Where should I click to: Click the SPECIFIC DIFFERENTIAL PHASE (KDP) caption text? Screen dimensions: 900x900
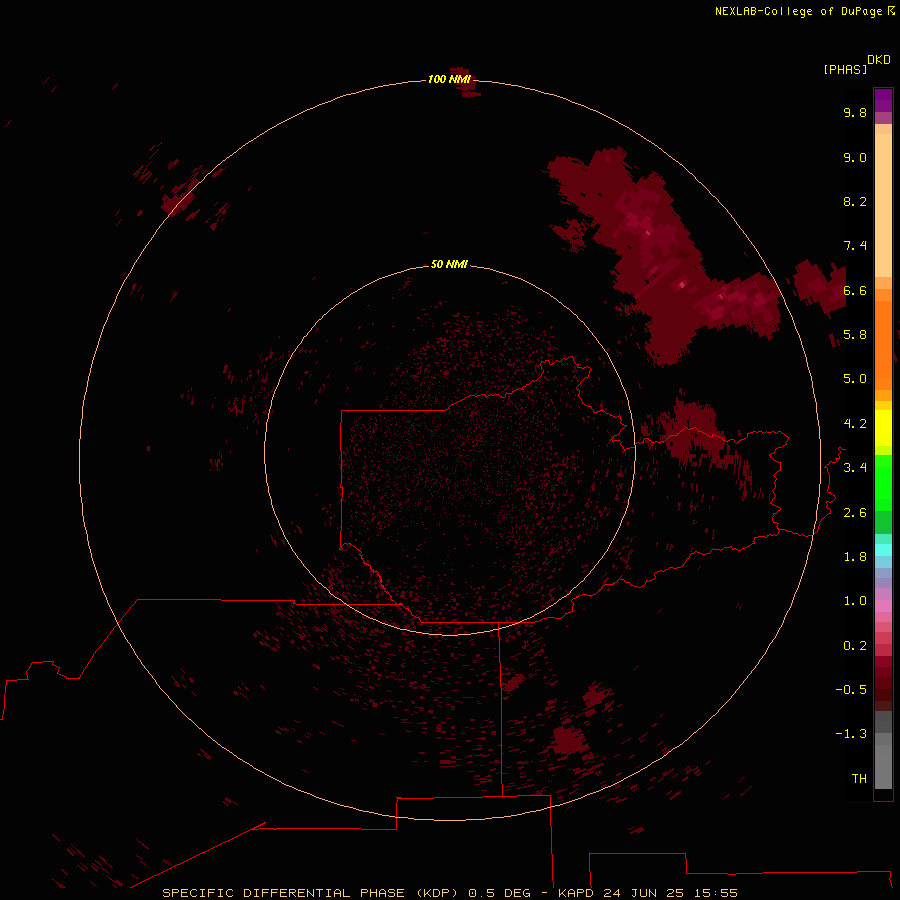pyautogui.click(x=311, y=893)
